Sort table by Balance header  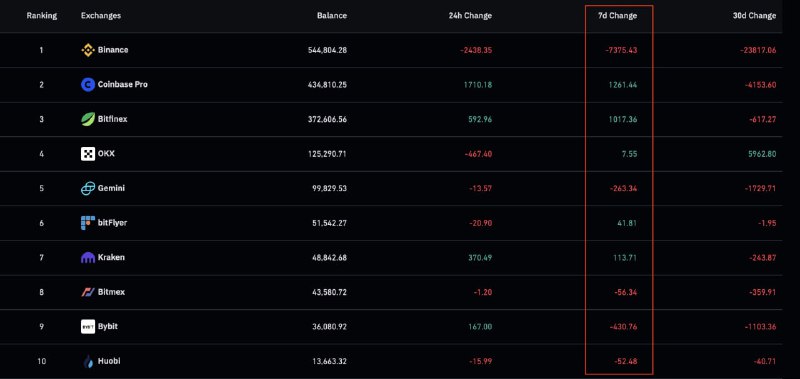point(332,15)
